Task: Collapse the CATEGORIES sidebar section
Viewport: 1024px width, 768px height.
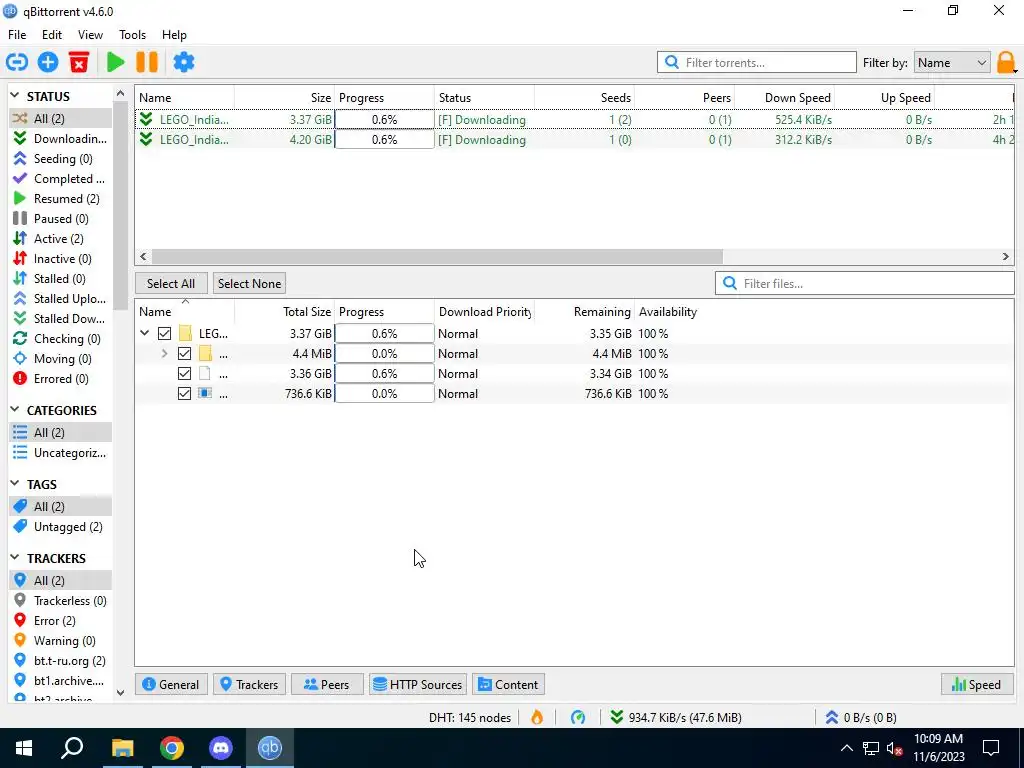Action: coord(15,410)
